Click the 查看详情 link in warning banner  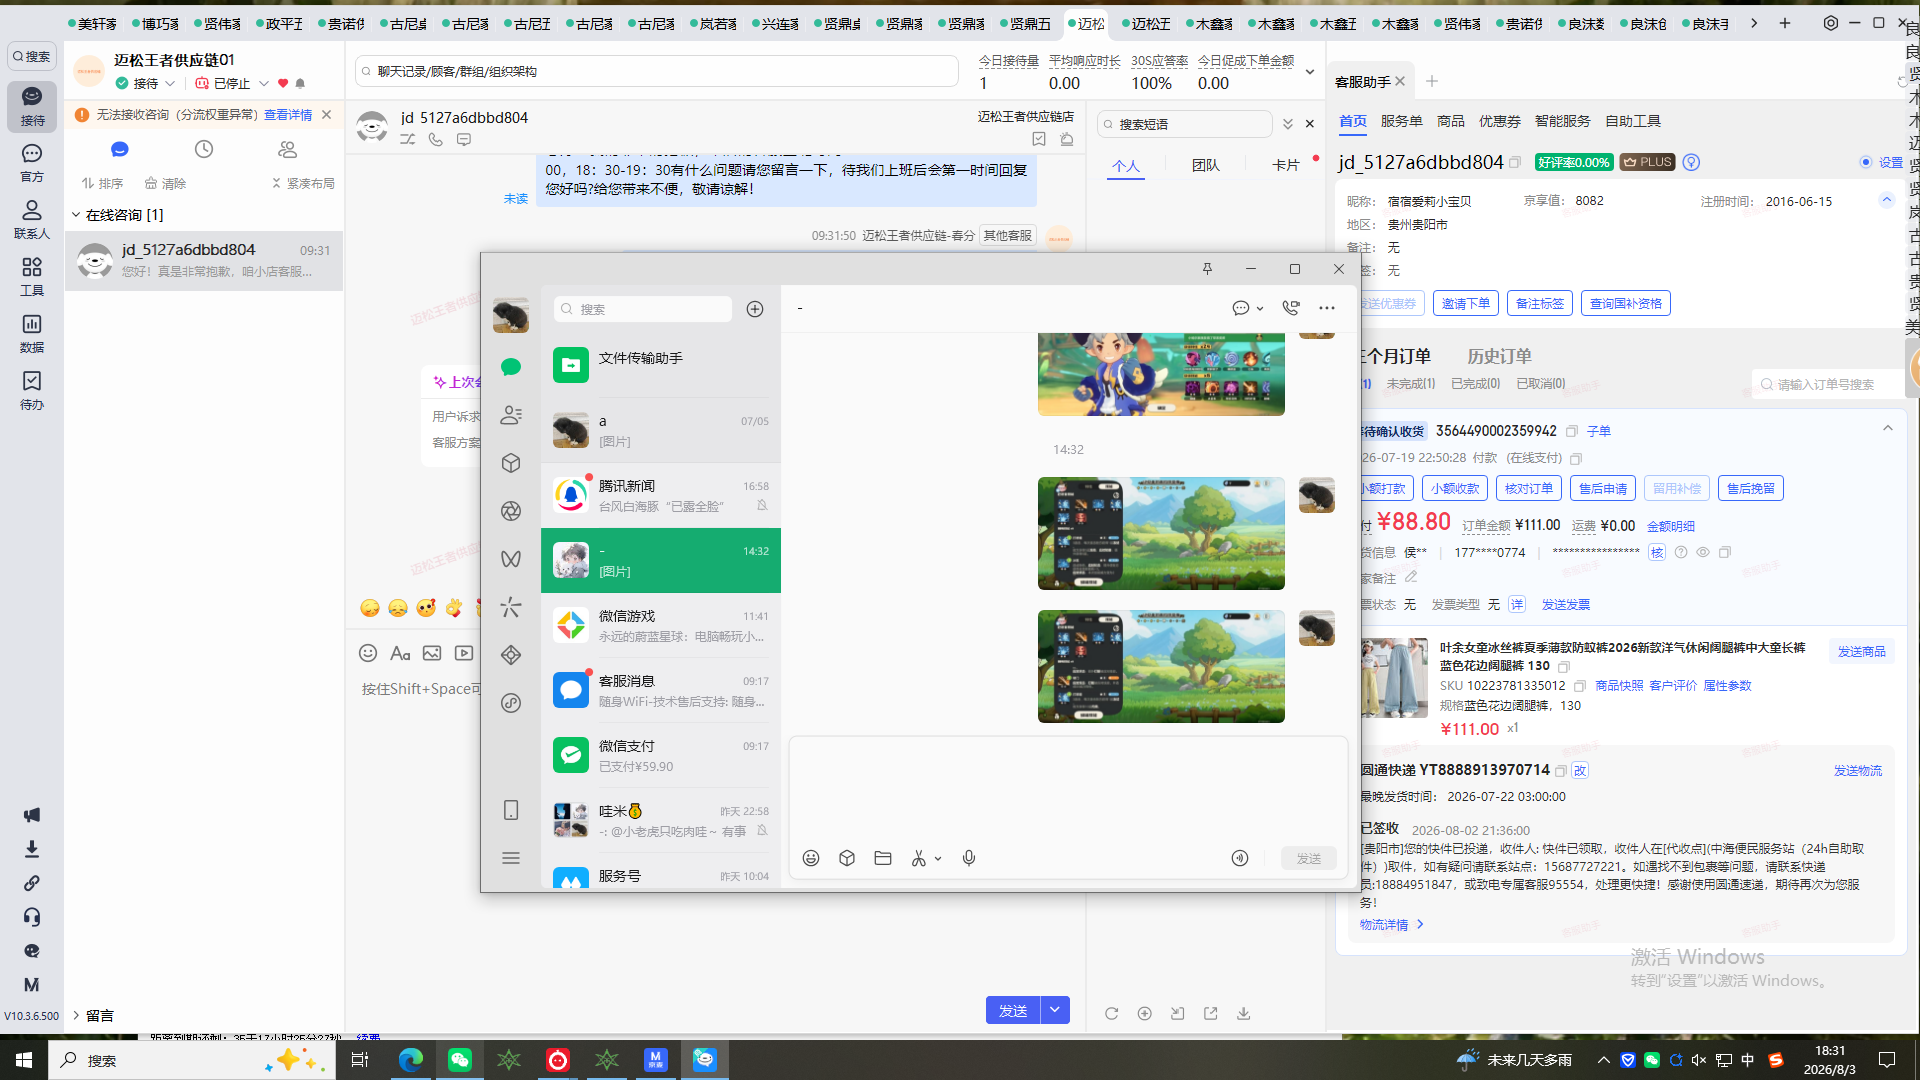click(288, 115)
